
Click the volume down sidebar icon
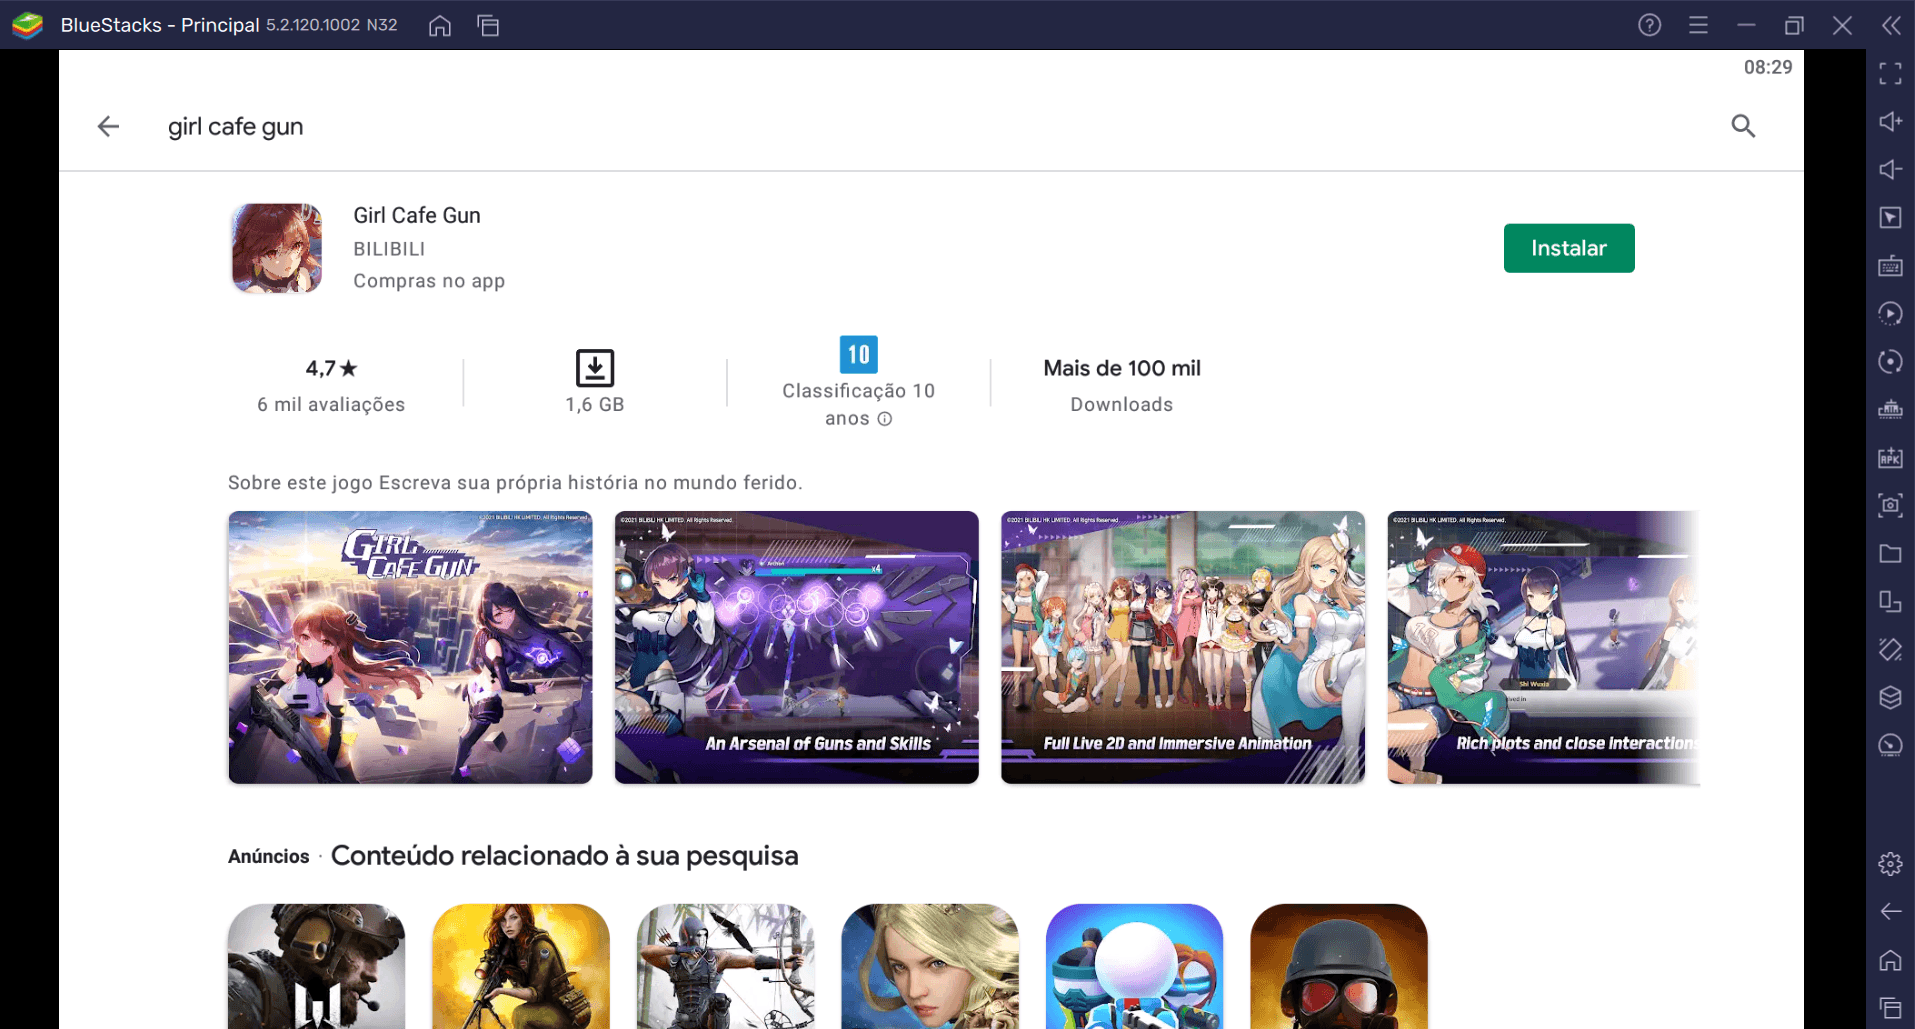(1890, 170)
